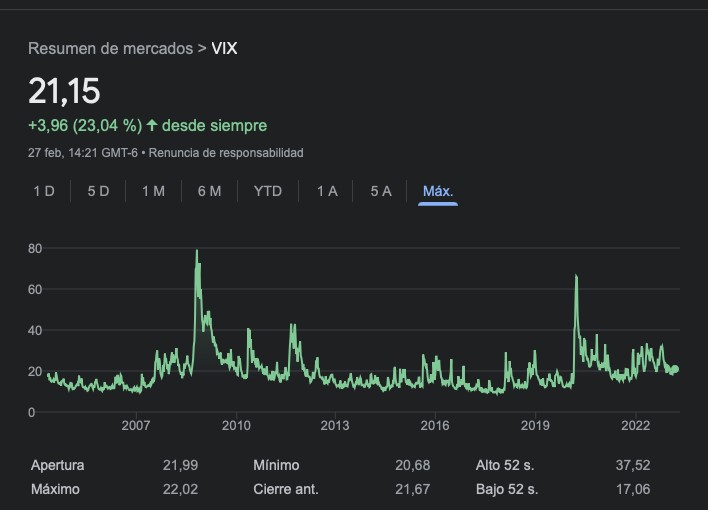Click the green up arrow icon
708x510 pixels.
click(152, 126)
